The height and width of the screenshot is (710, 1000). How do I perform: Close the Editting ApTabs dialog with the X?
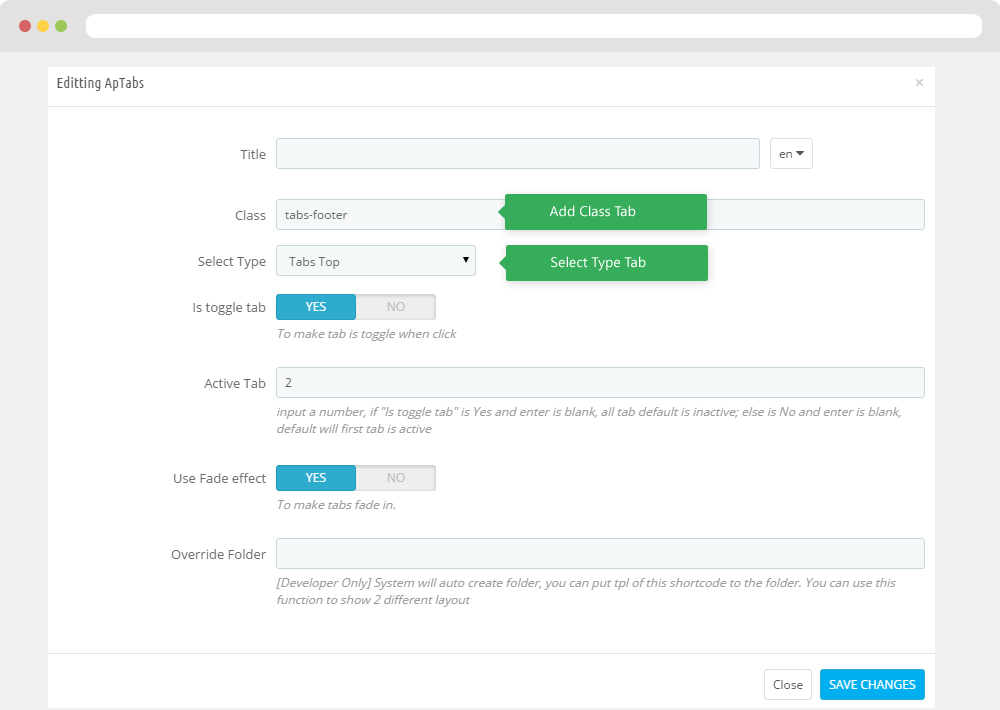coord(919,82)
